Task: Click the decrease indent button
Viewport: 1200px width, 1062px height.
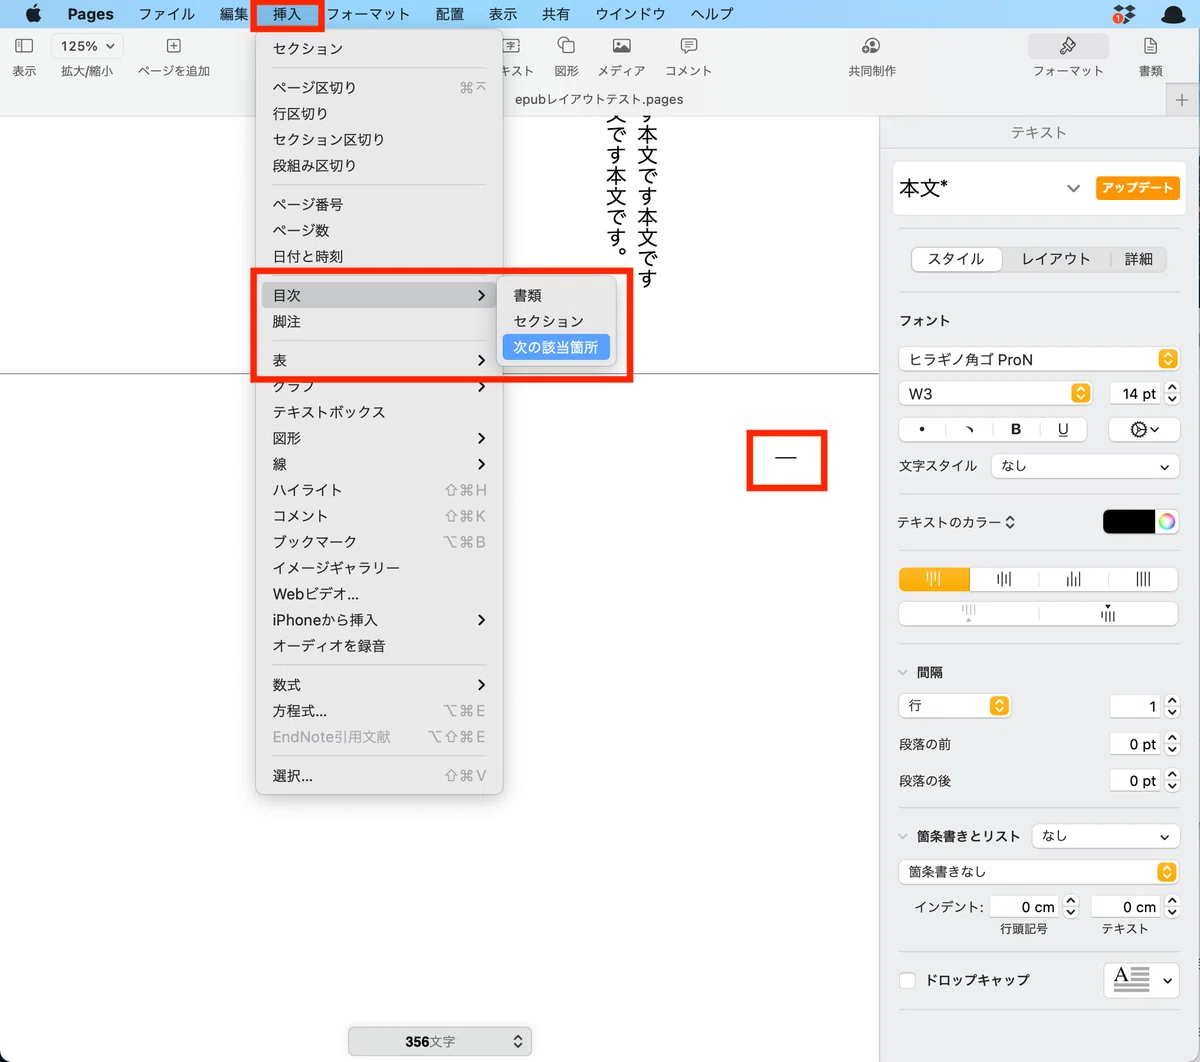Action: click(x=968, y=613)
